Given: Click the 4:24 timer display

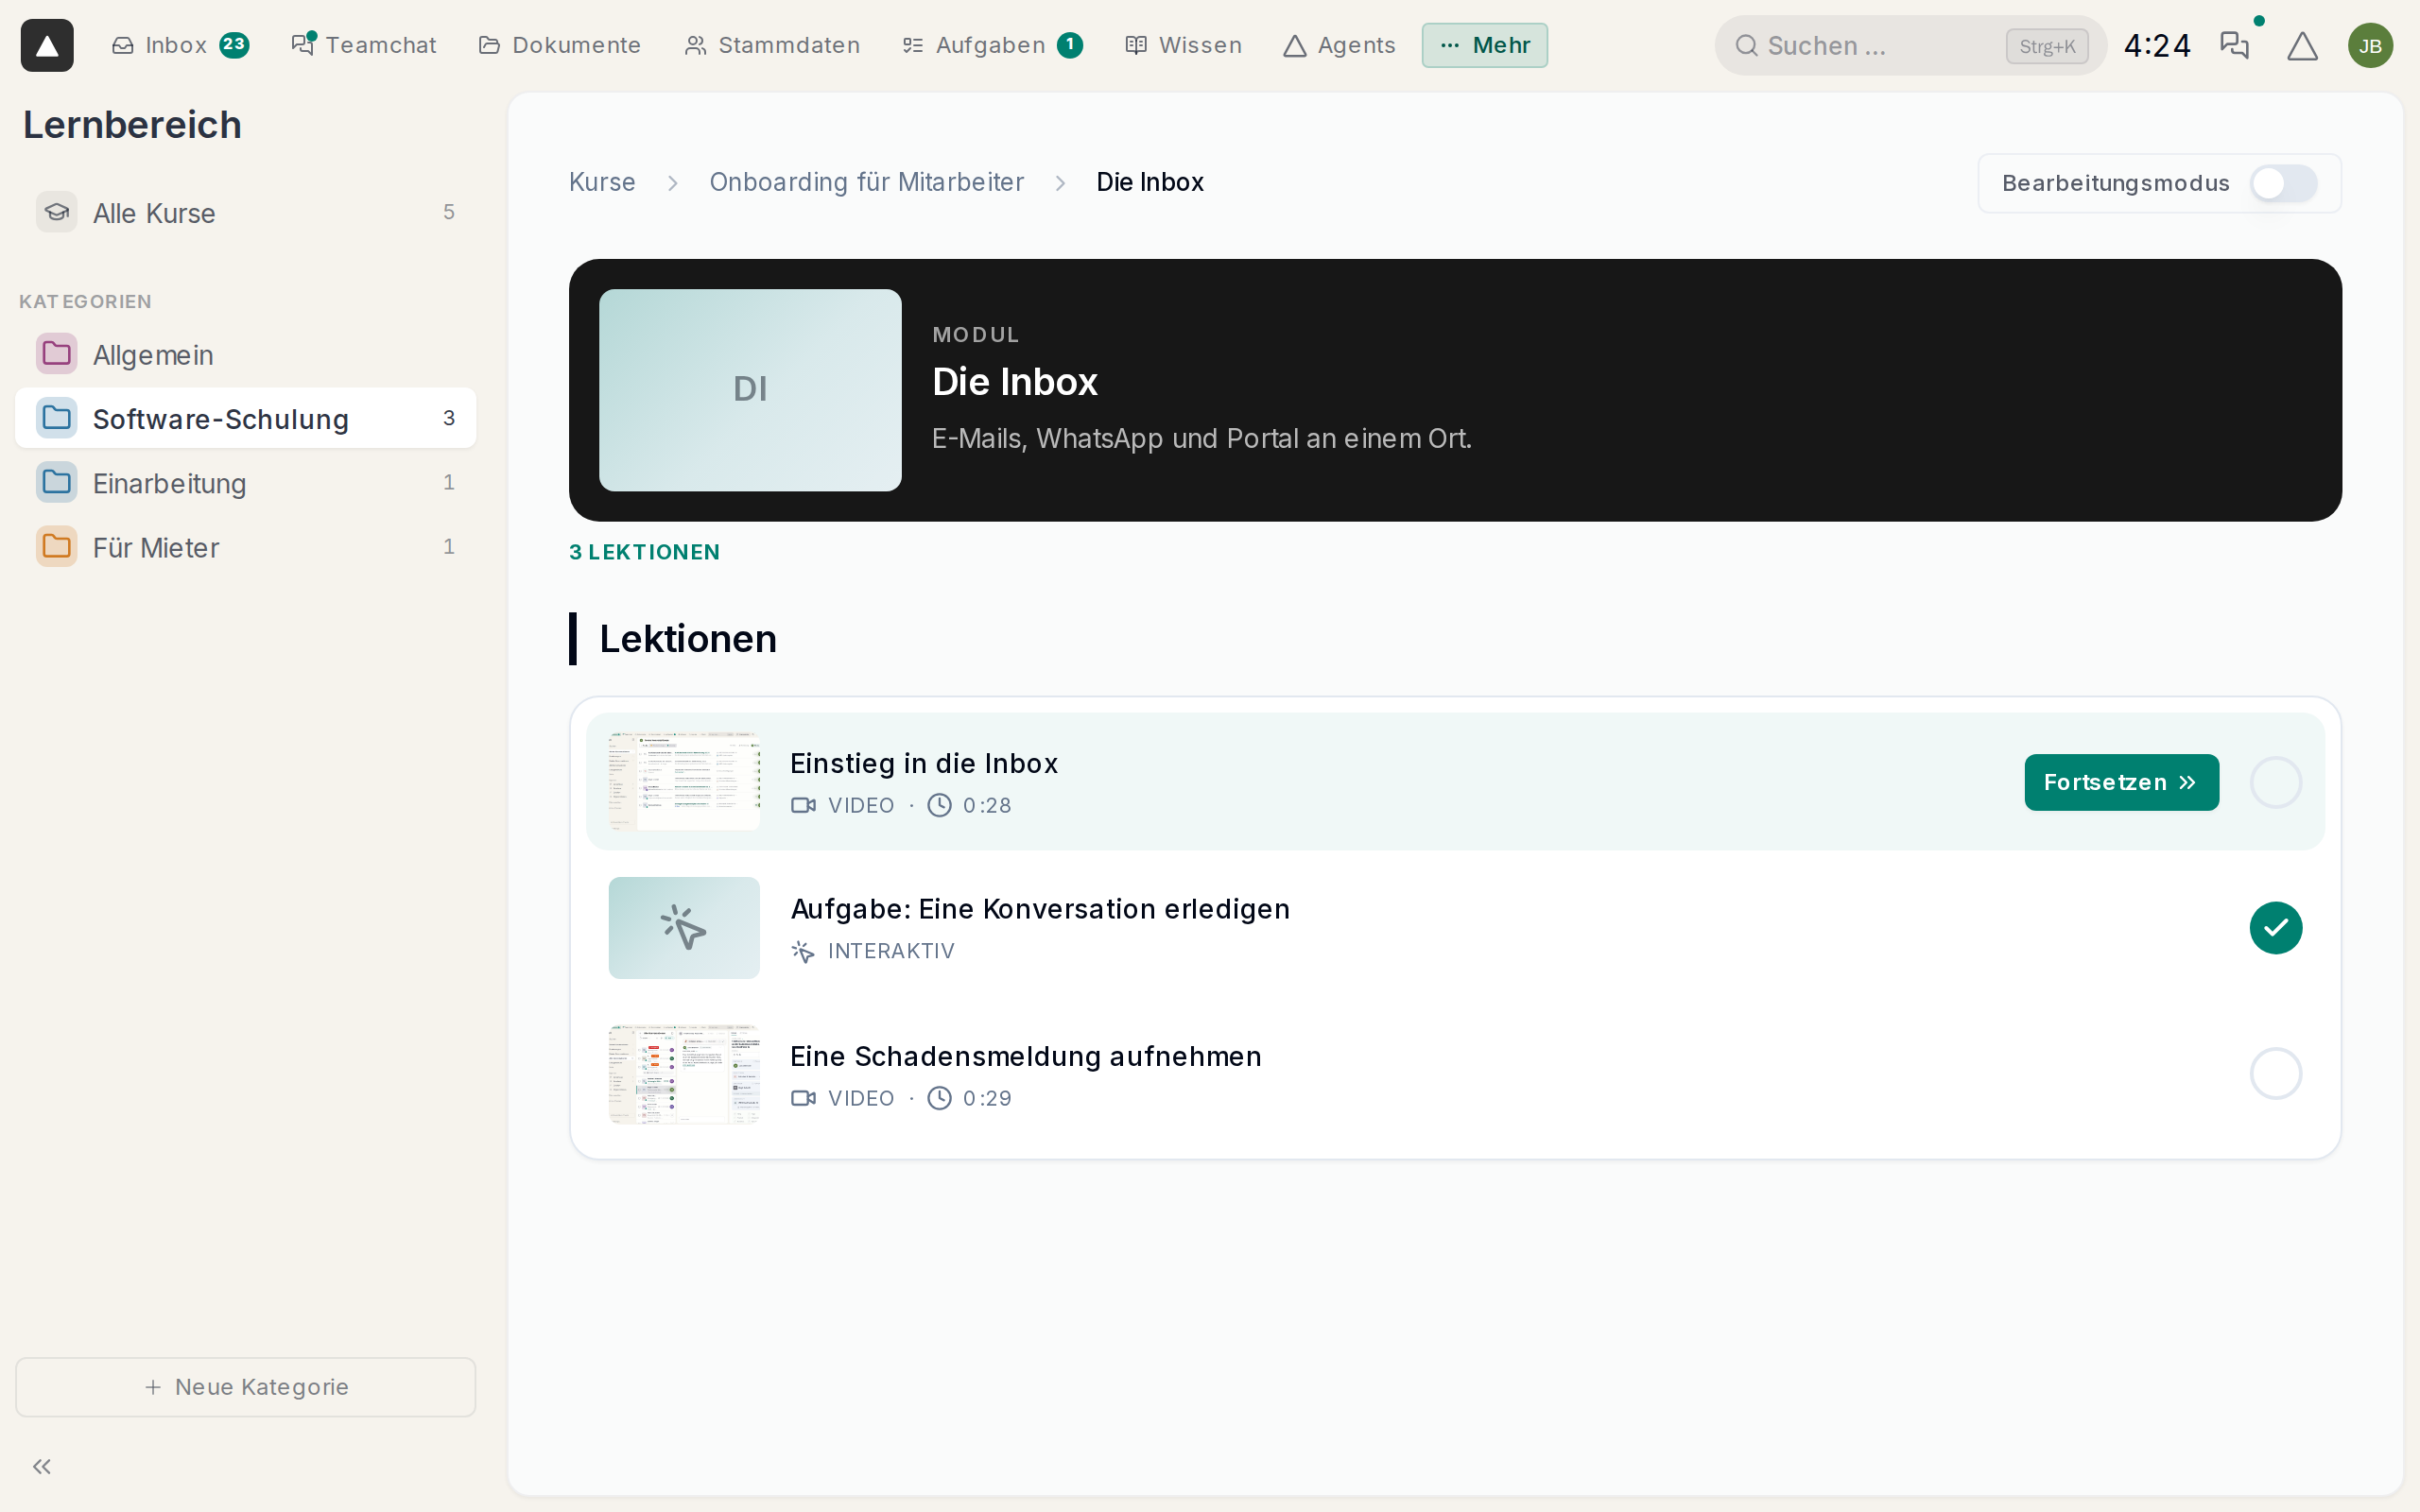Looking at the screenshot, I should [2157, 45].
